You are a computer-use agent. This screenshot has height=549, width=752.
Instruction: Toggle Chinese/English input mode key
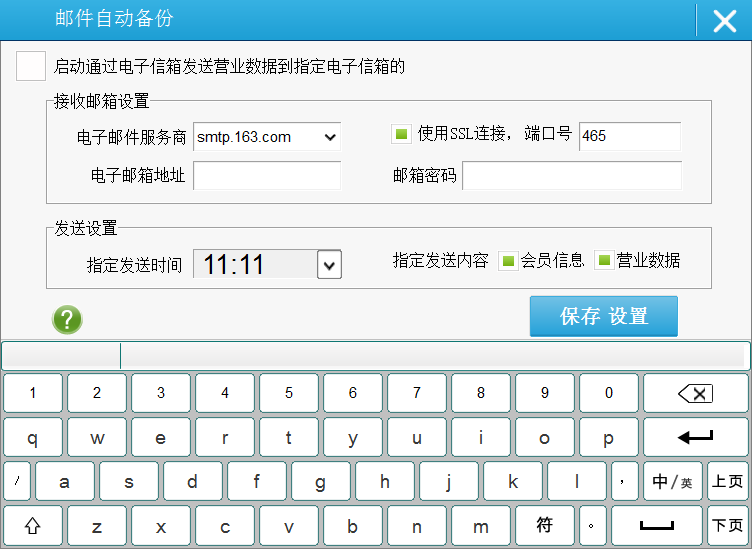(672, 481)
